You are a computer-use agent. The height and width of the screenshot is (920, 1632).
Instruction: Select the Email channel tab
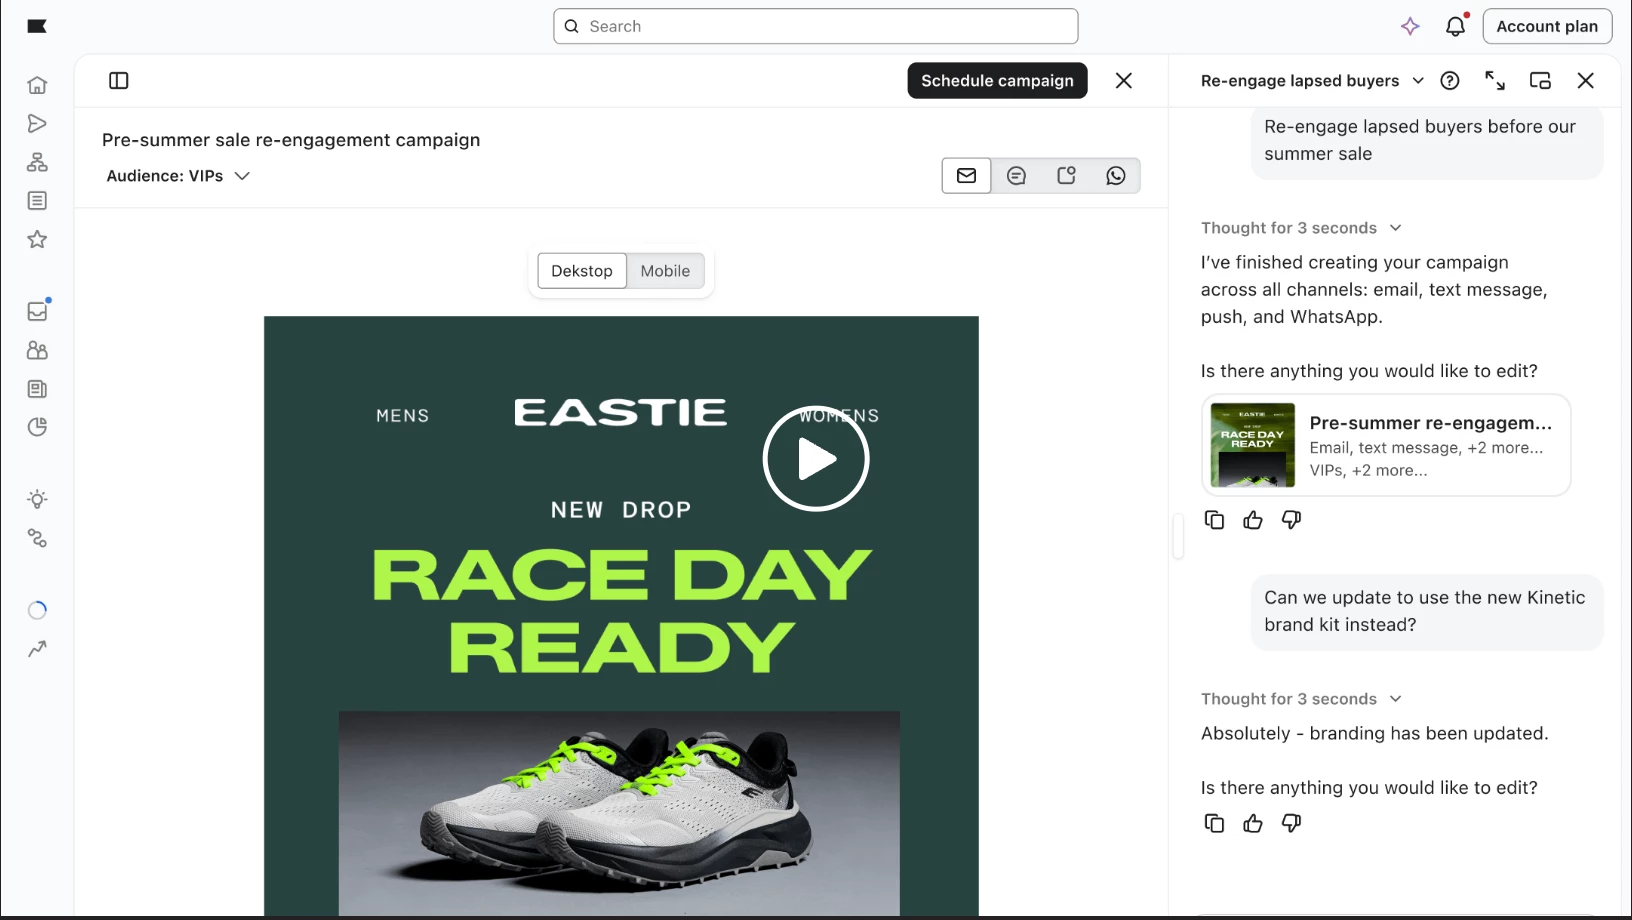[966, 176]
